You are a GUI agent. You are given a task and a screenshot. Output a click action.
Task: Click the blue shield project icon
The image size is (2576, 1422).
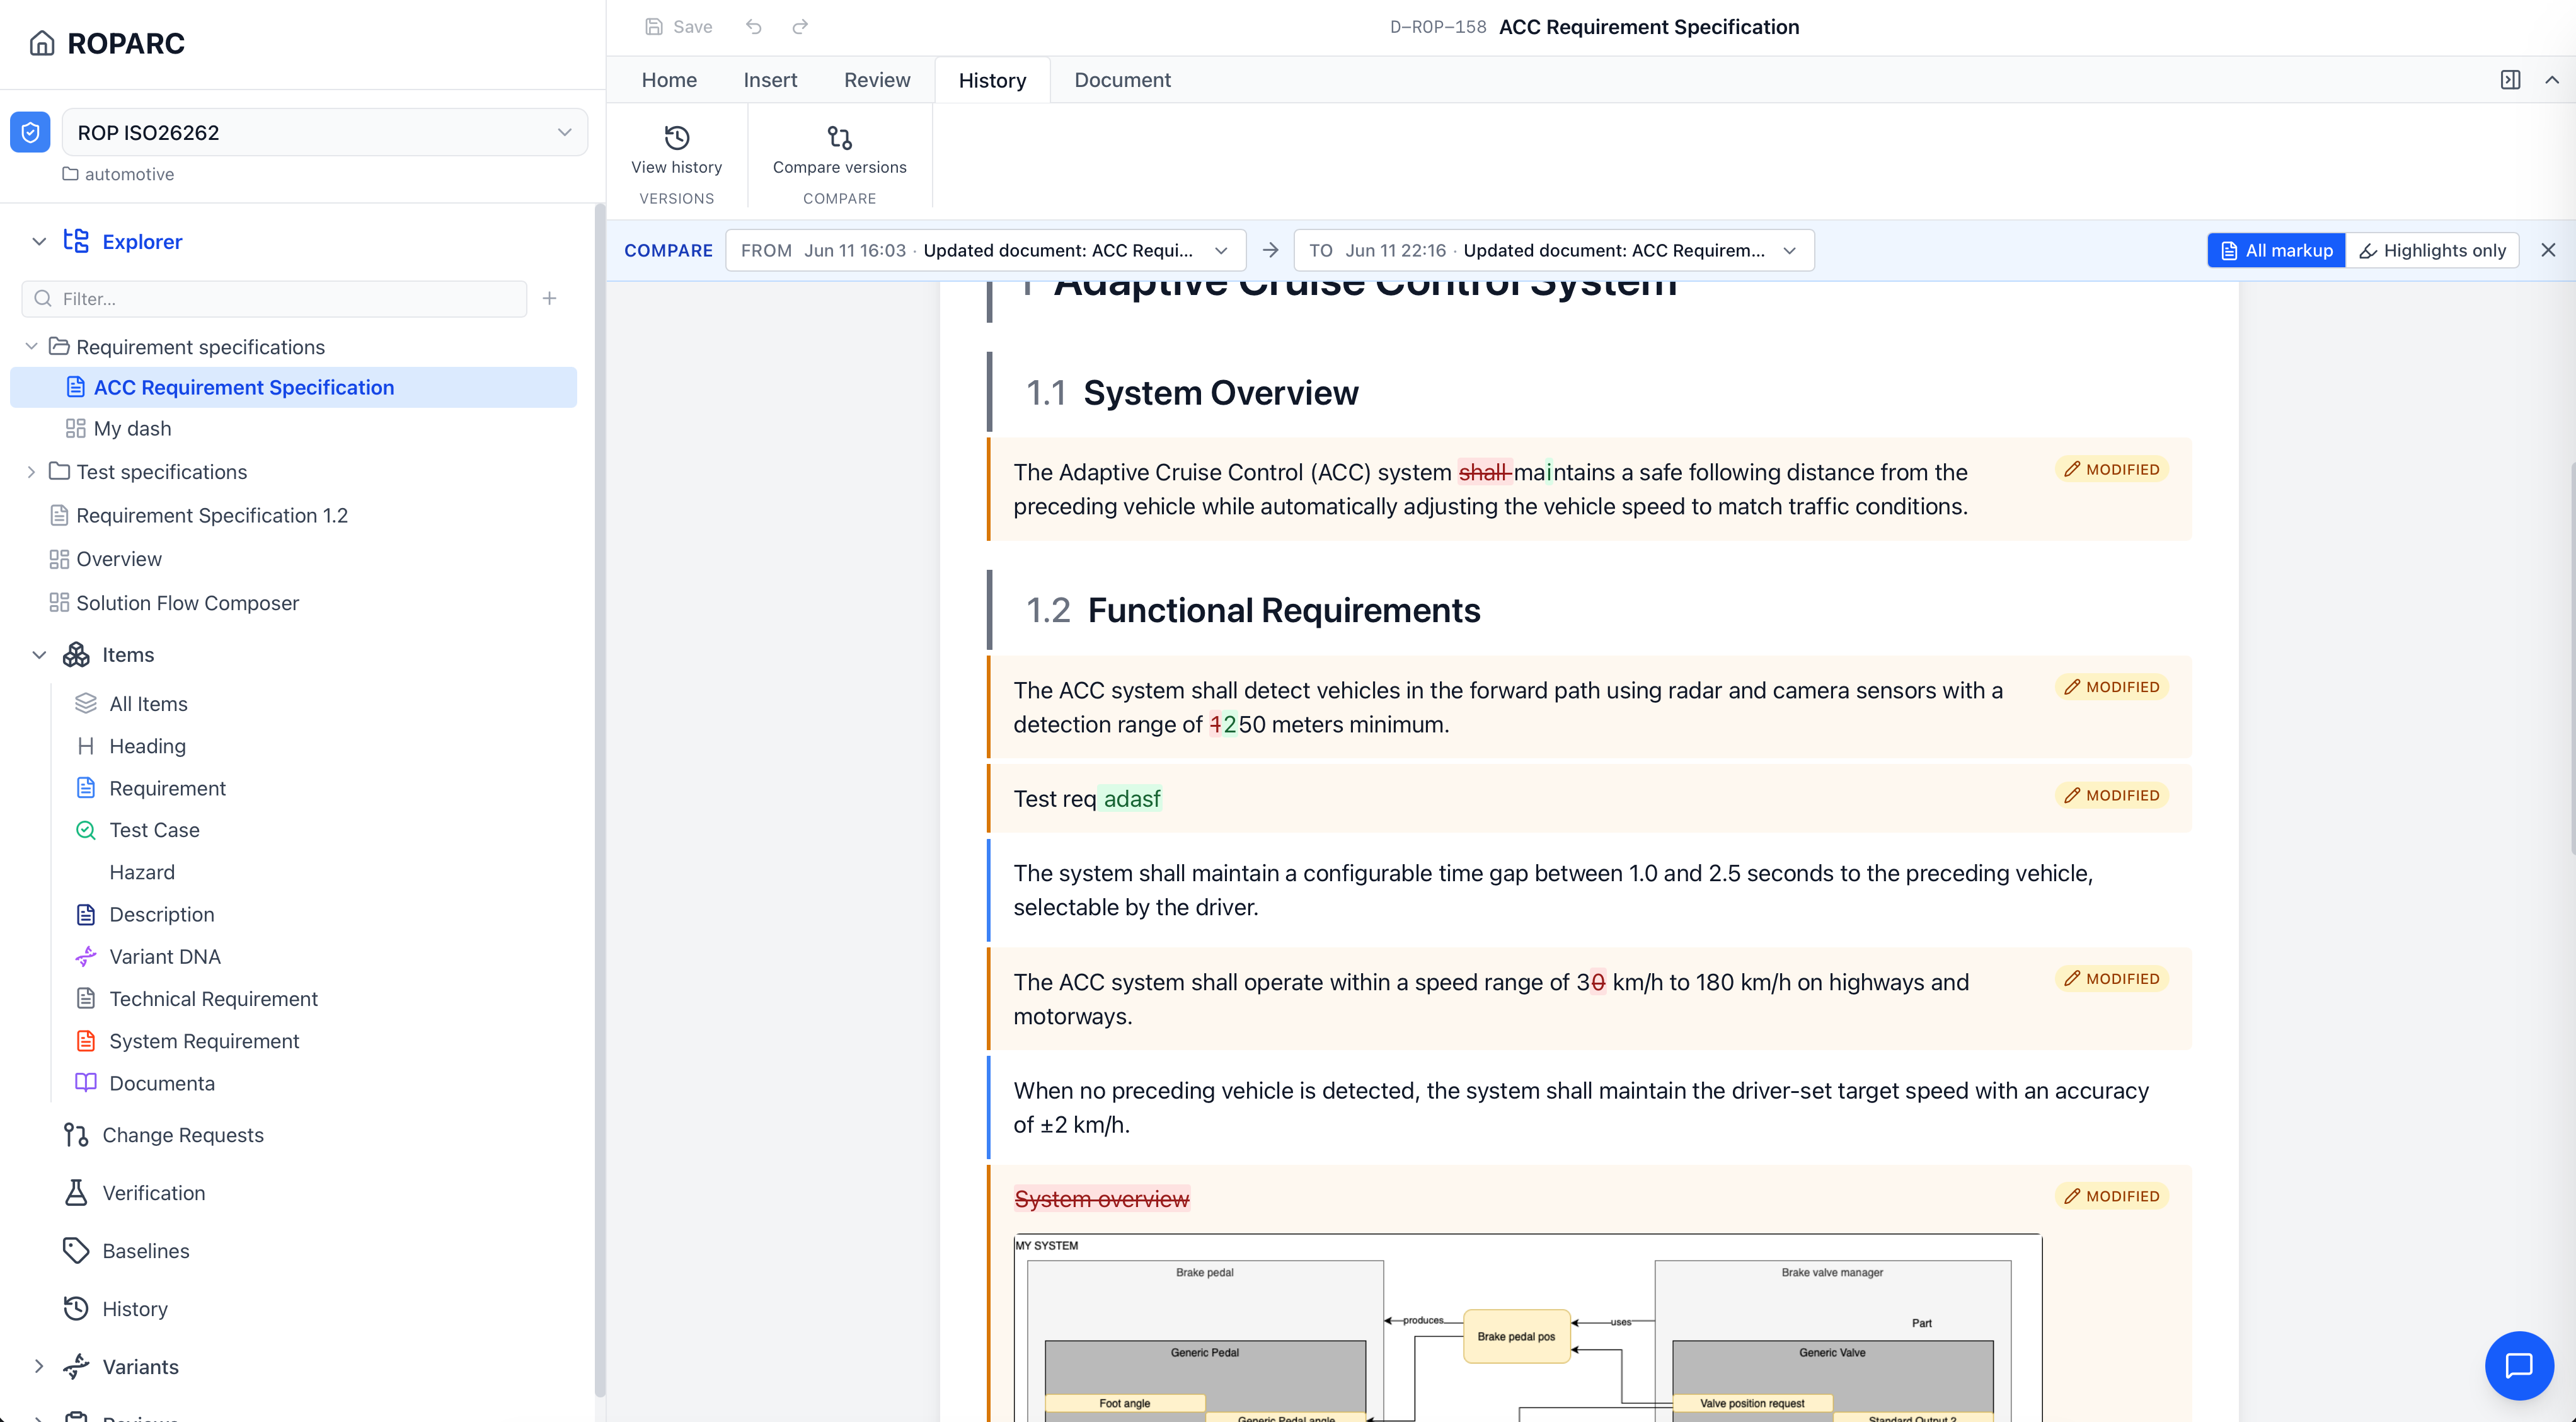coord(30,132)
